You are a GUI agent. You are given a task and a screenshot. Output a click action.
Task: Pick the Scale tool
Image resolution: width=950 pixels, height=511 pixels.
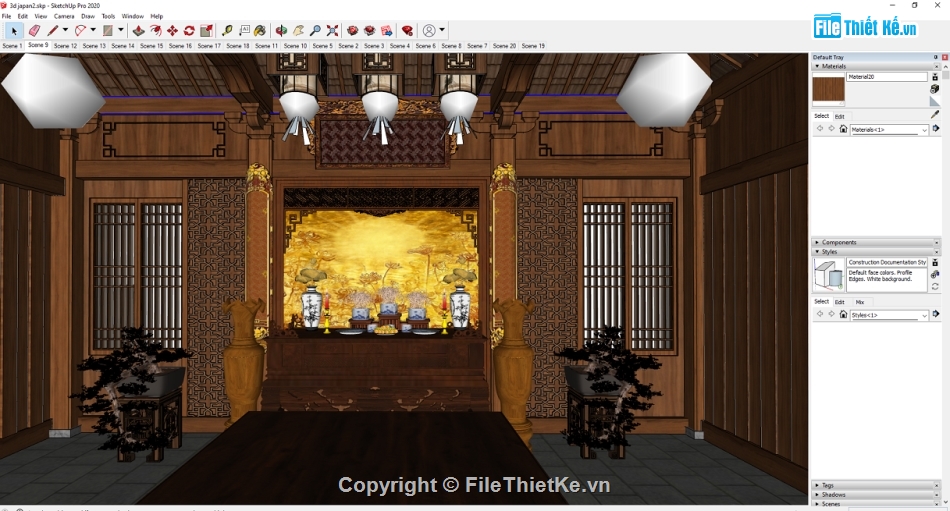click(207, 30)
